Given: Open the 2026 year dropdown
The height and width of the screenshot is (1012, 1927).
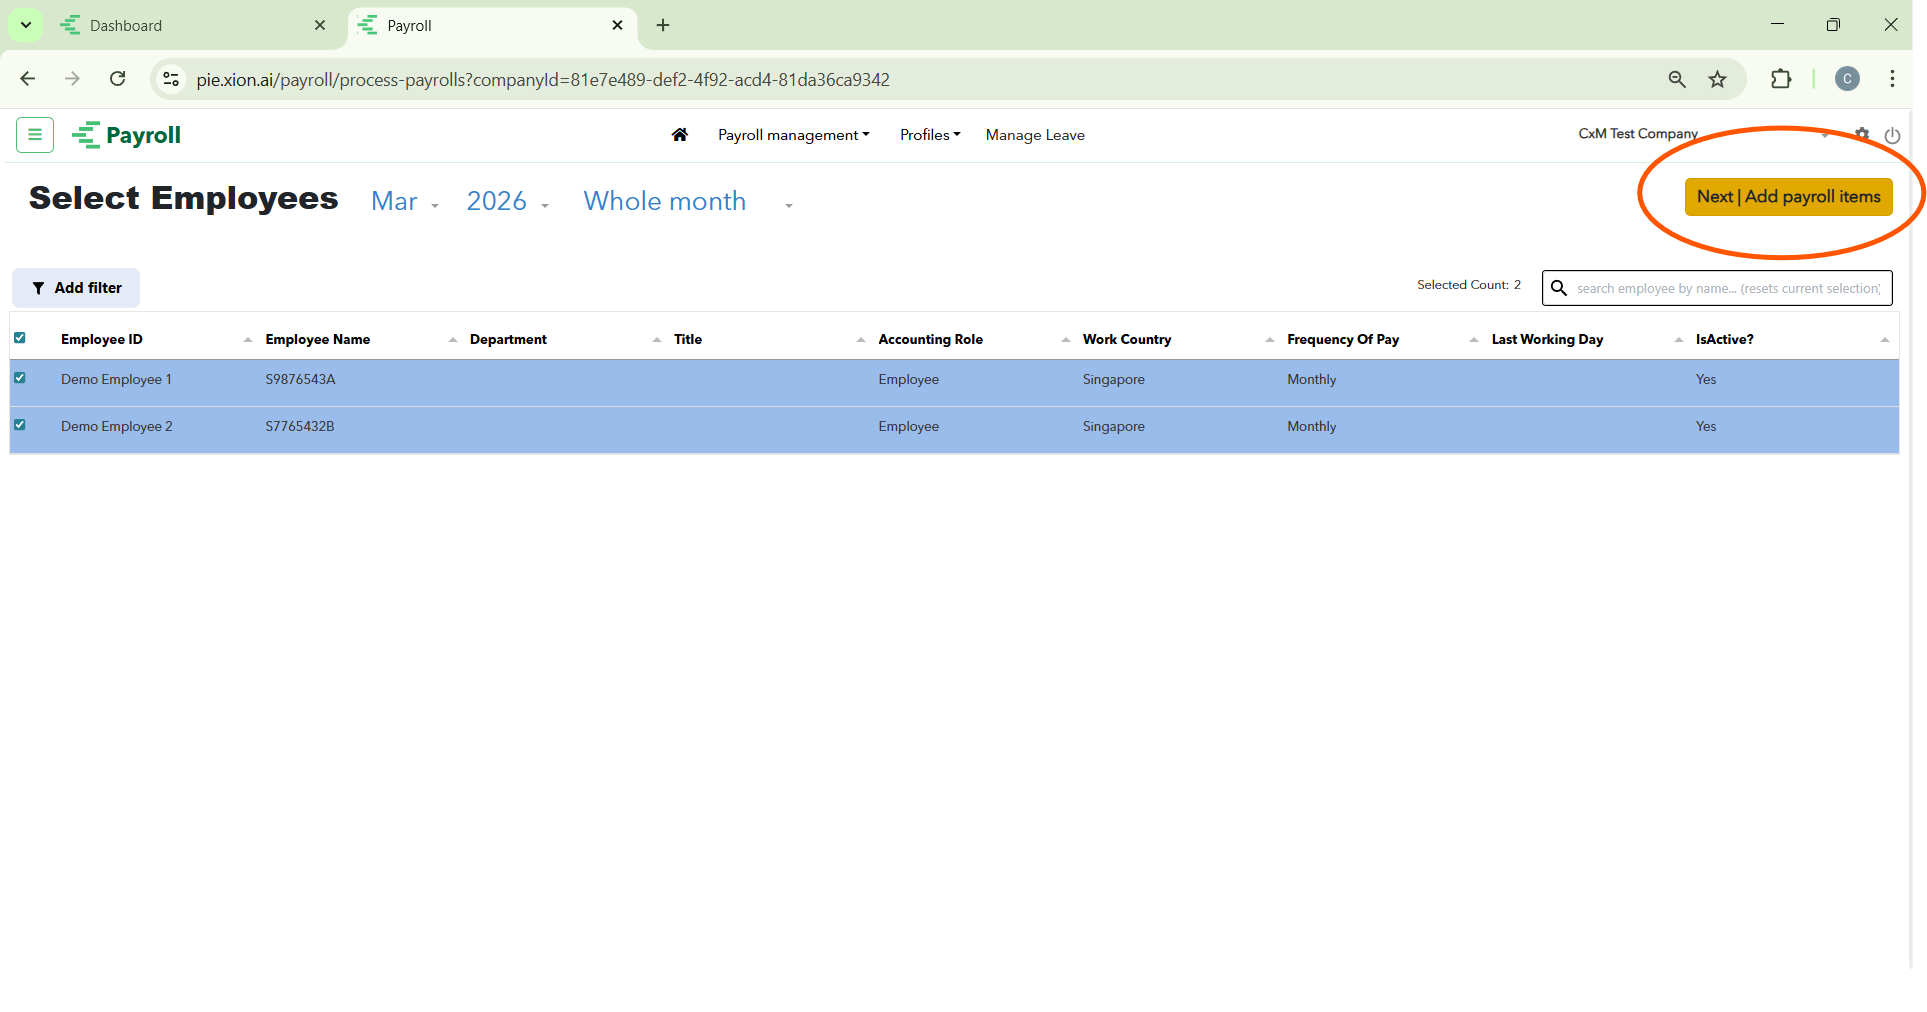Looking at the screenshot, I should tap(507, 202).
